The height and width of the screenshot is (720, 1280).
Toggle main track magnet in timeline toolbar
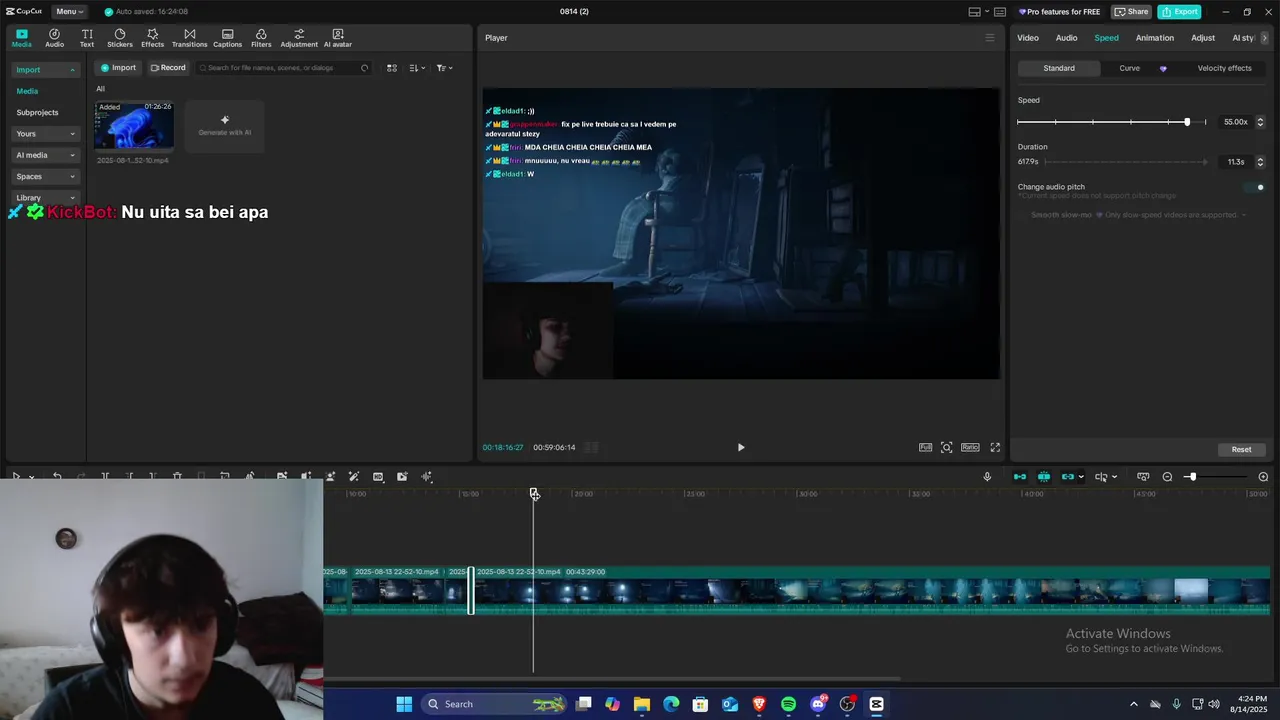coord(1020,477)
